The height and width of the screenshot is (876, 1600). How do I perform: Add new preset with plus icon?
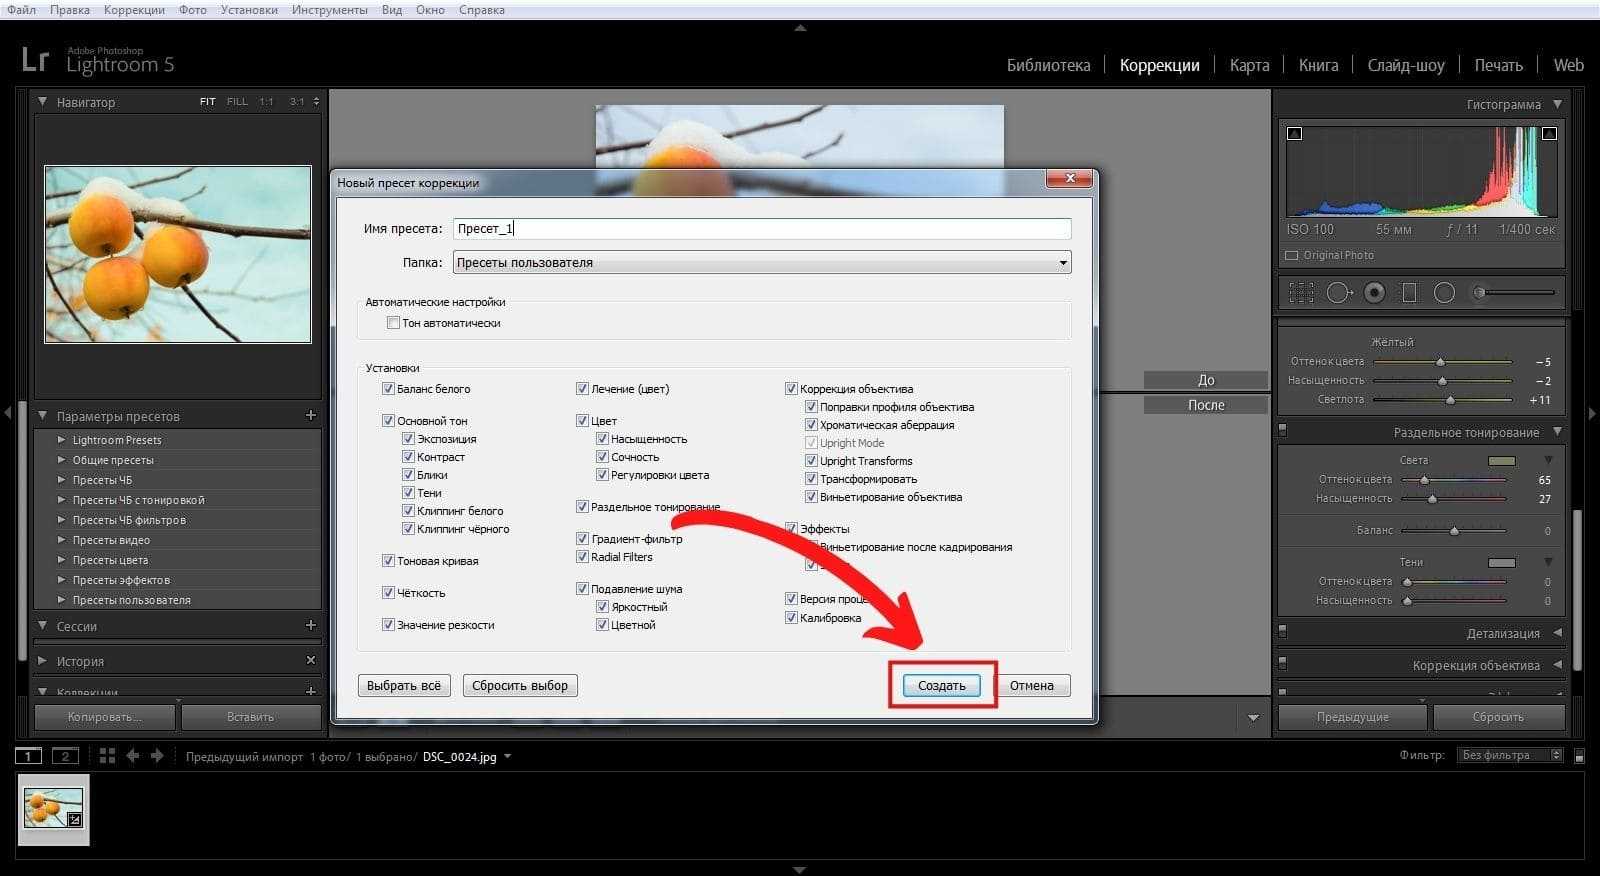tap(310, 415)
